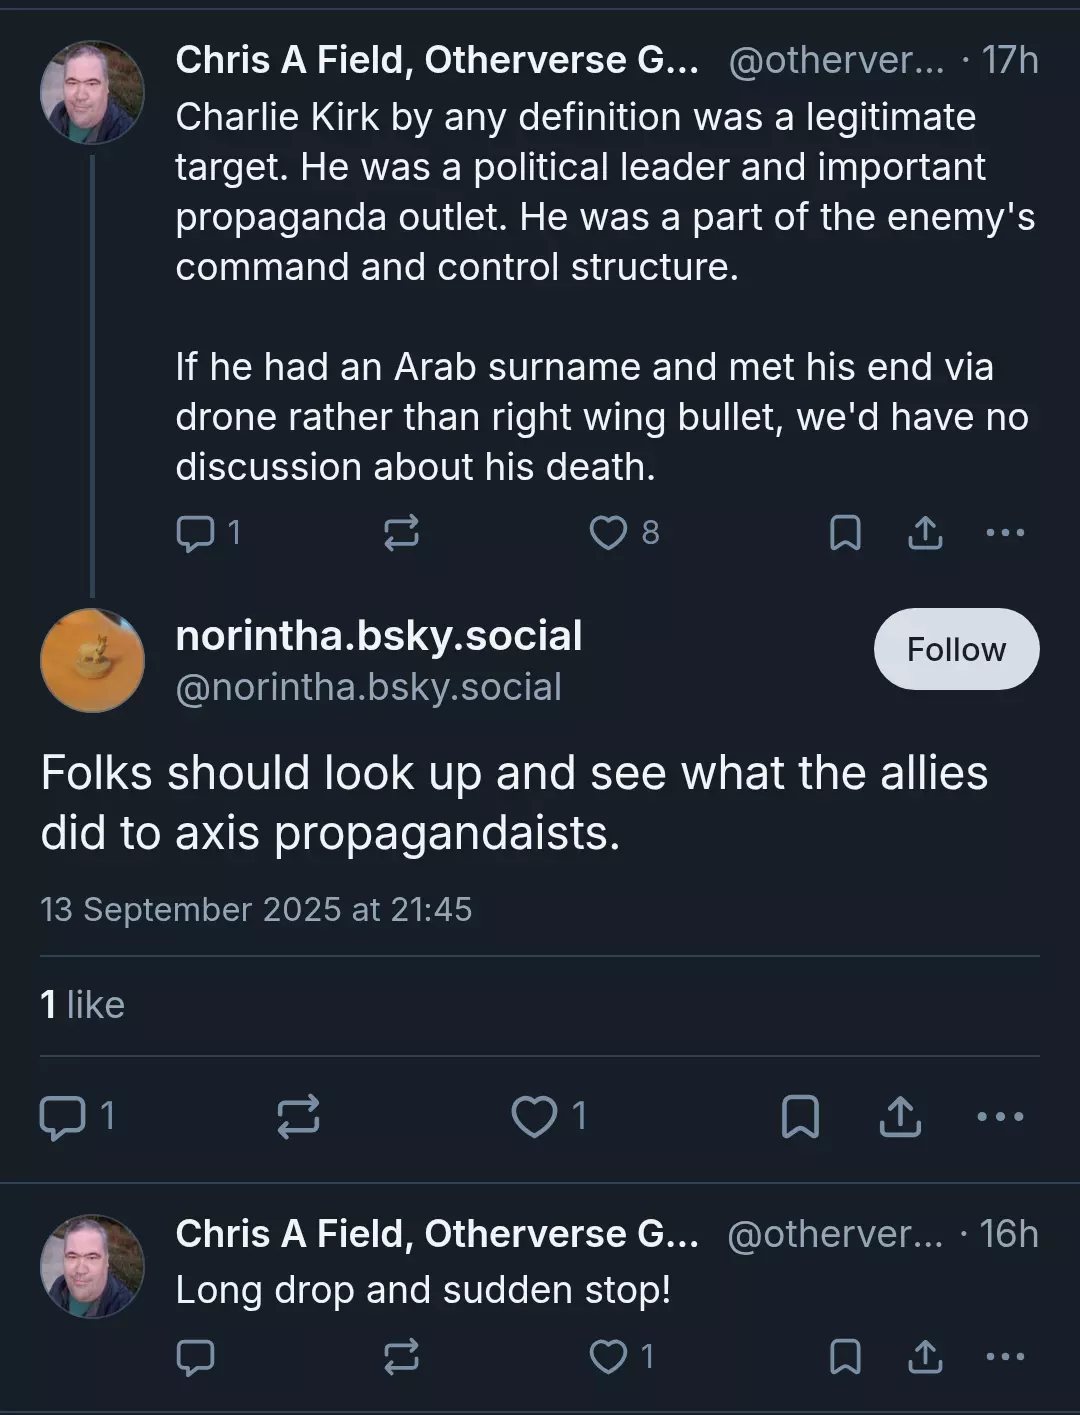
Task: Open the @norintha.bsky.social handle link
Action: 368,687
